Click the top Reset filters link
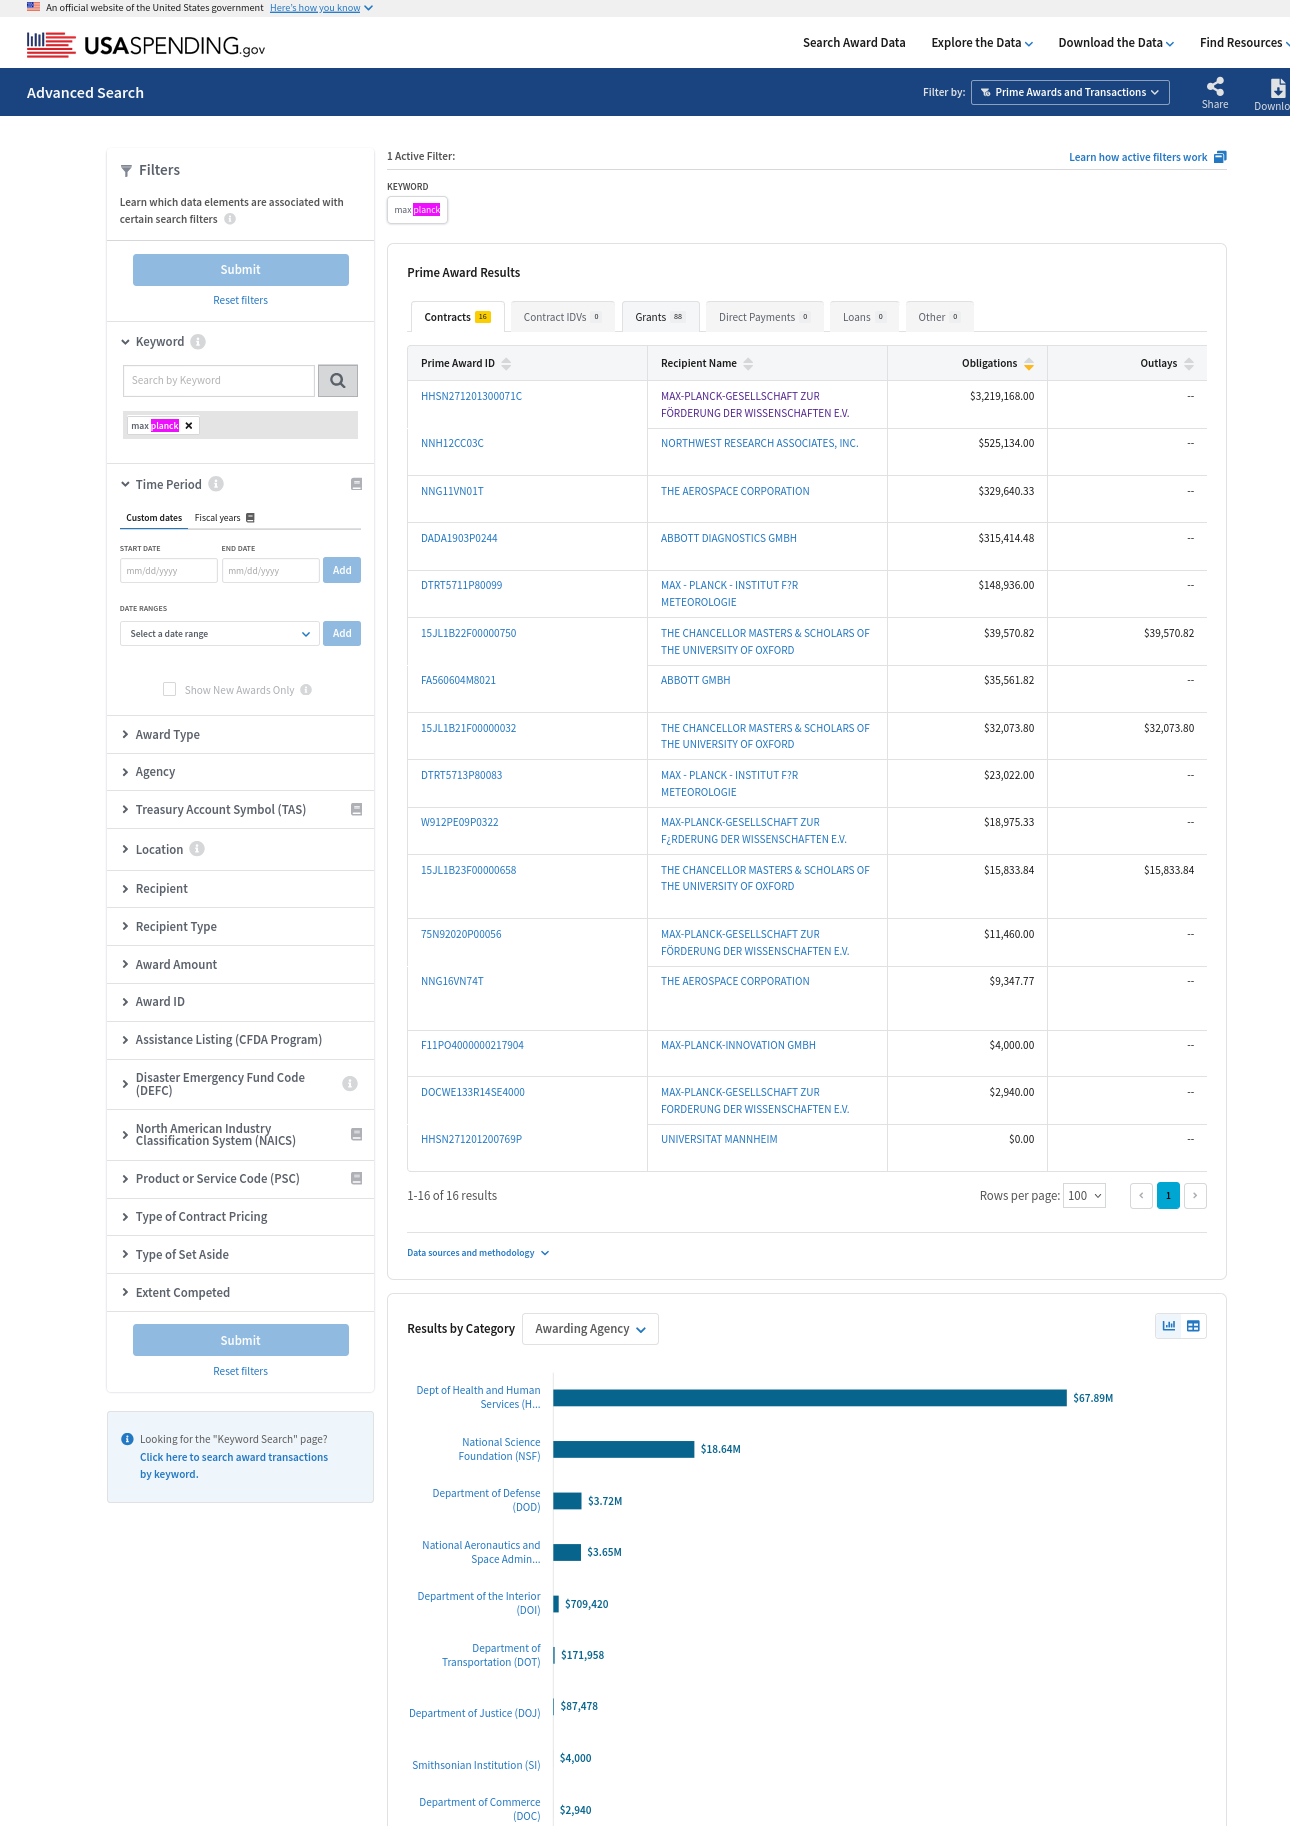 240,300
